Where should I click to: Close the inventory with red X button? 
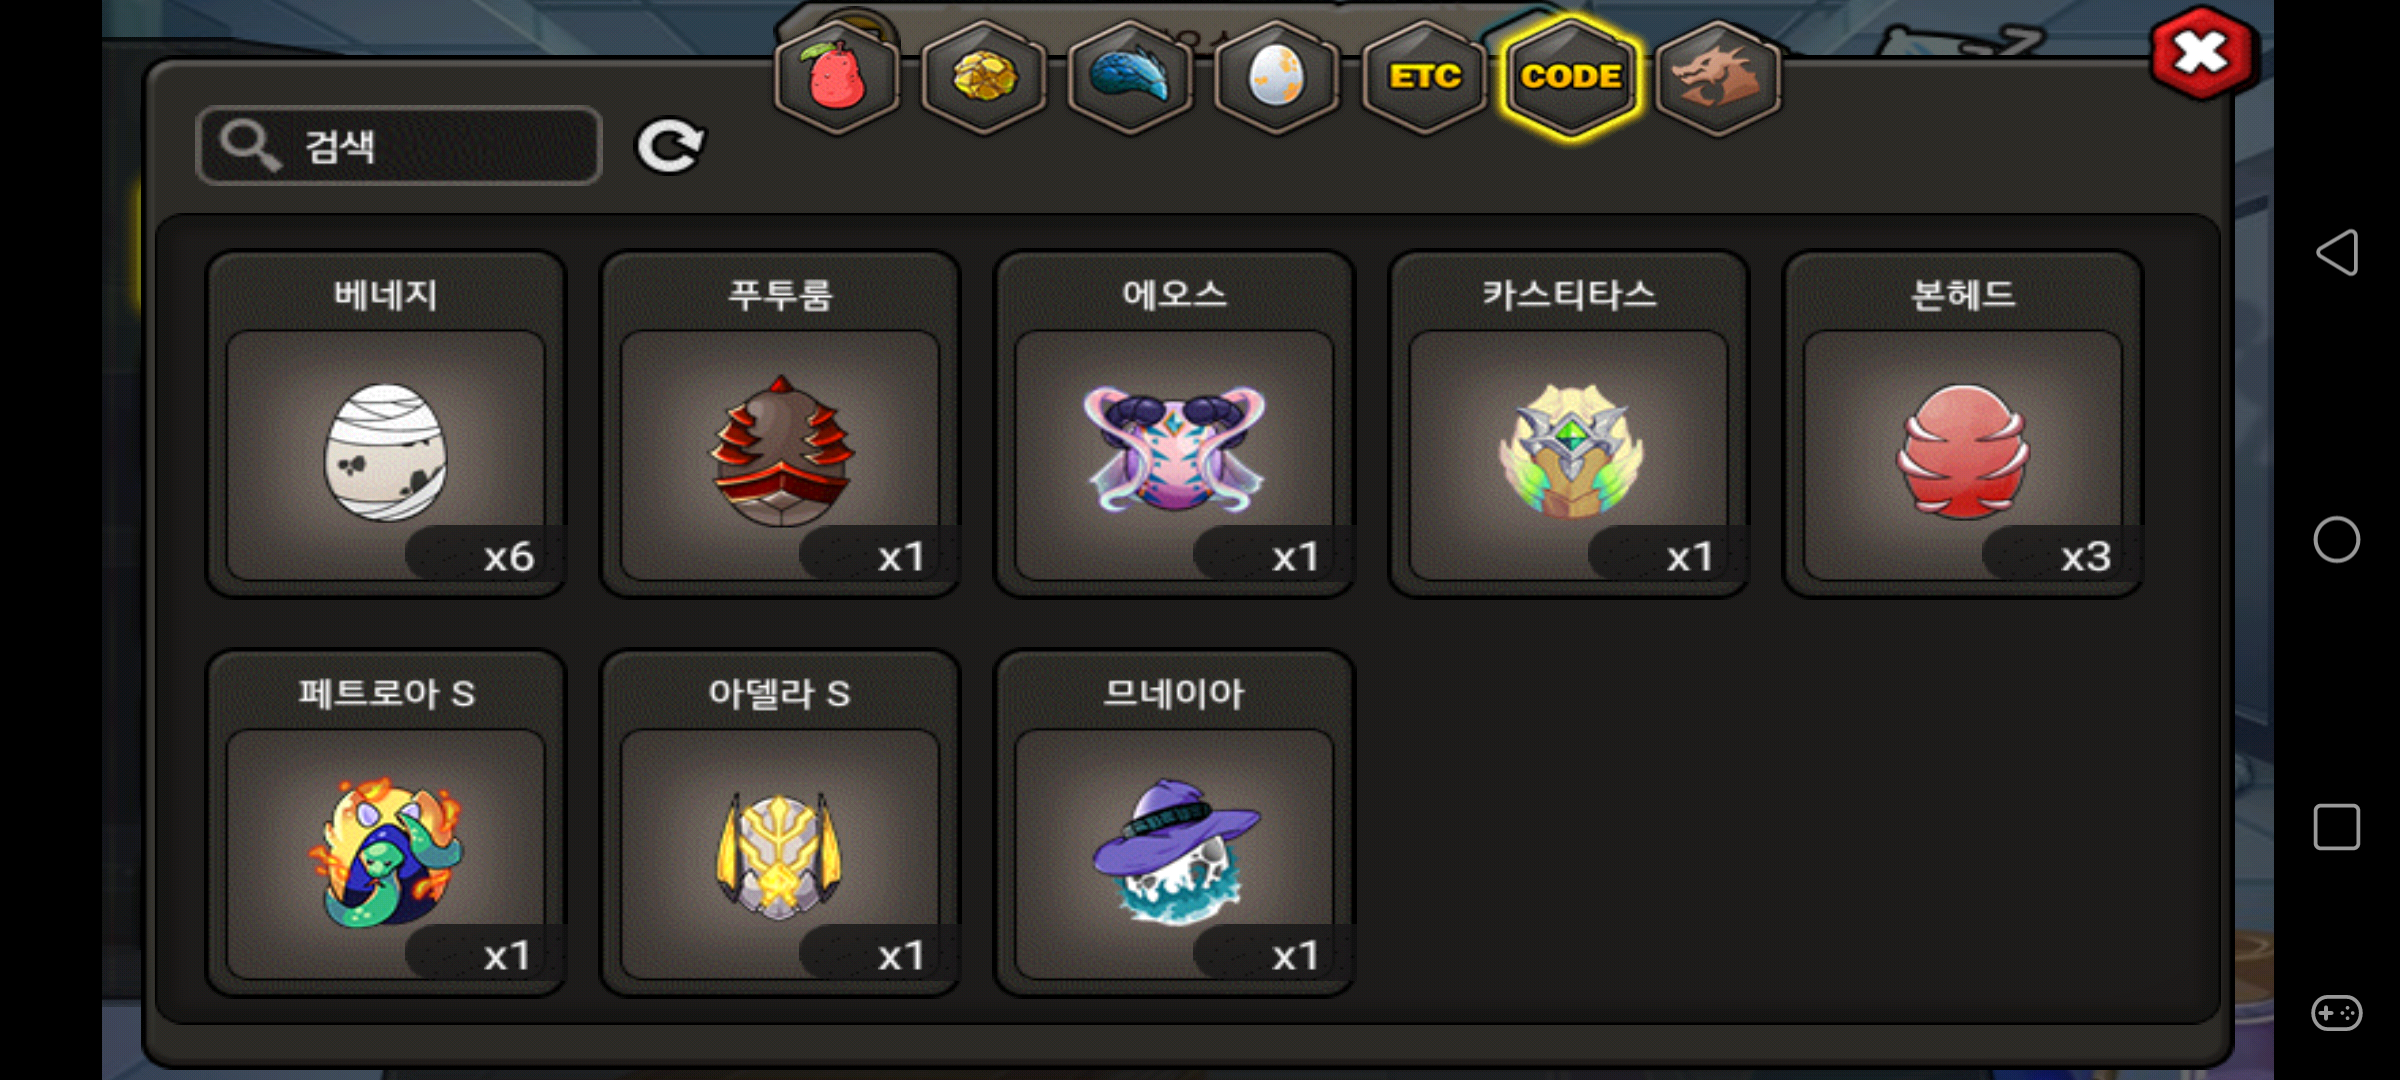coord(2203,54)
